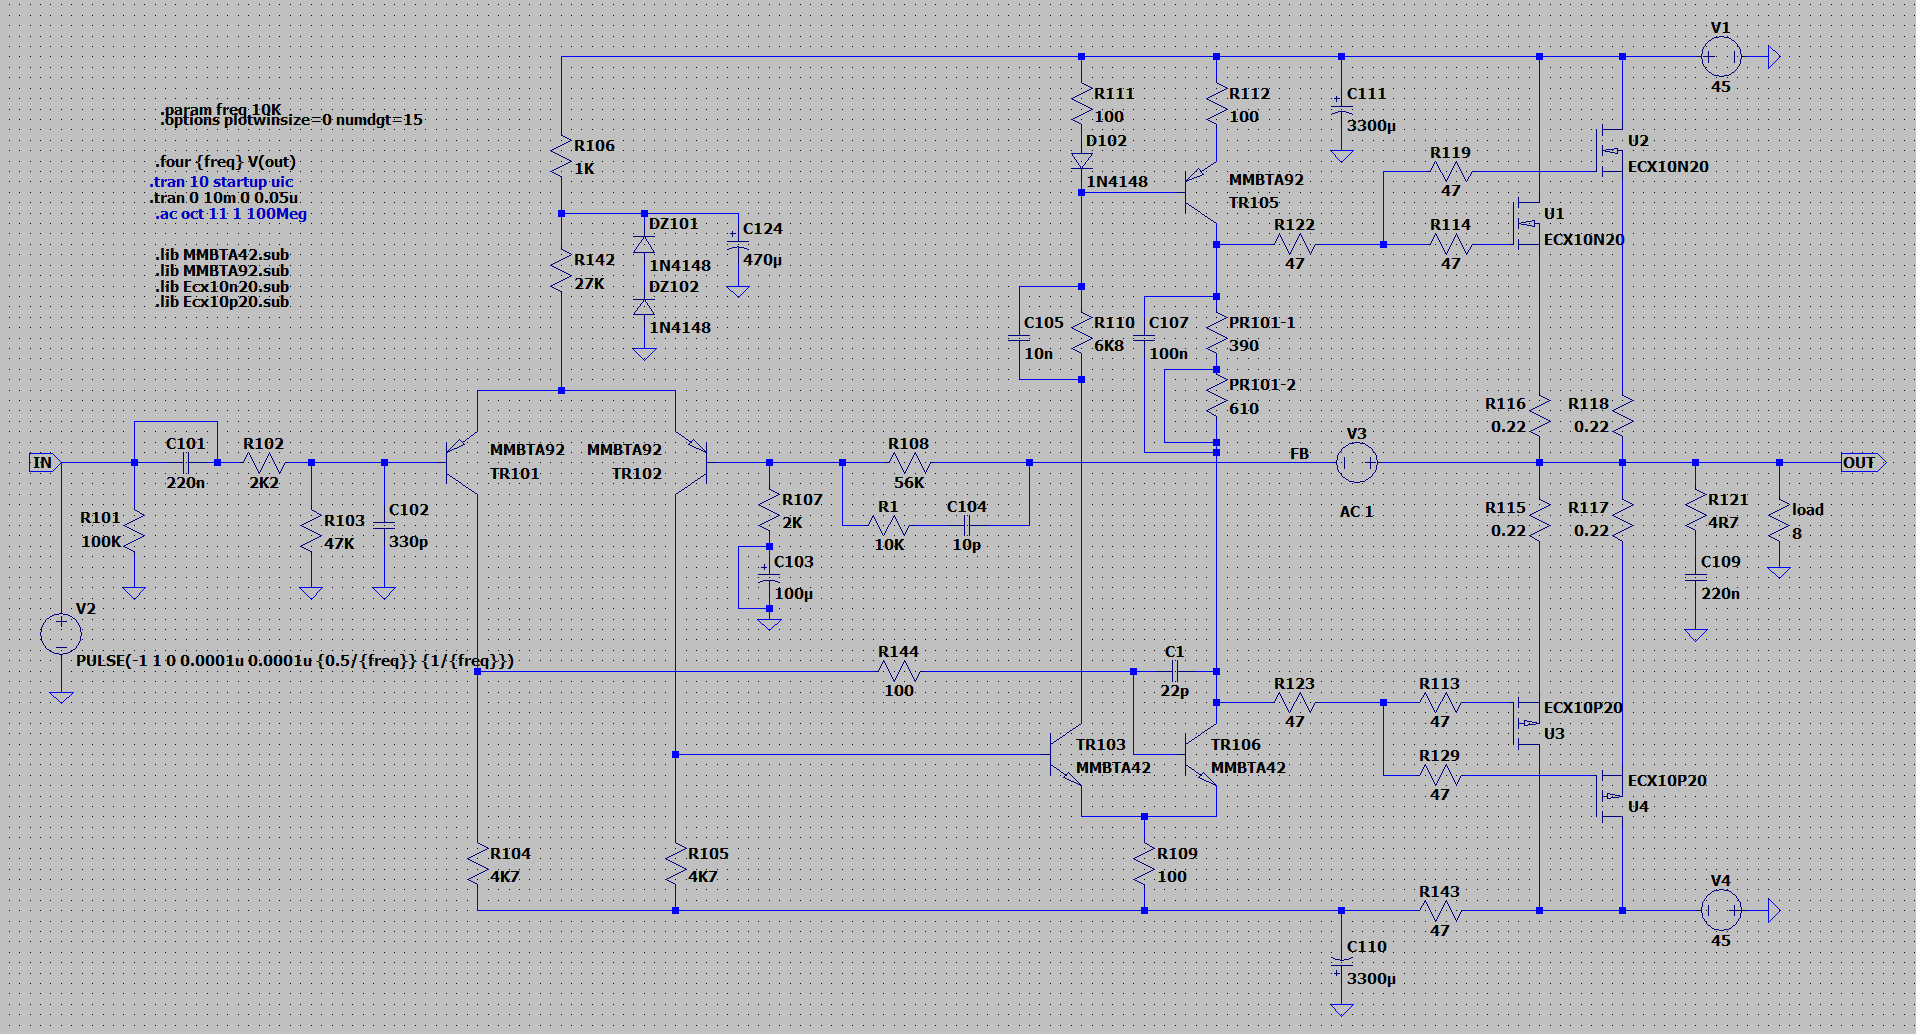Screen dimensions: 1916x1034
Task: Click the OUT port label
Action: point(1863,462)
